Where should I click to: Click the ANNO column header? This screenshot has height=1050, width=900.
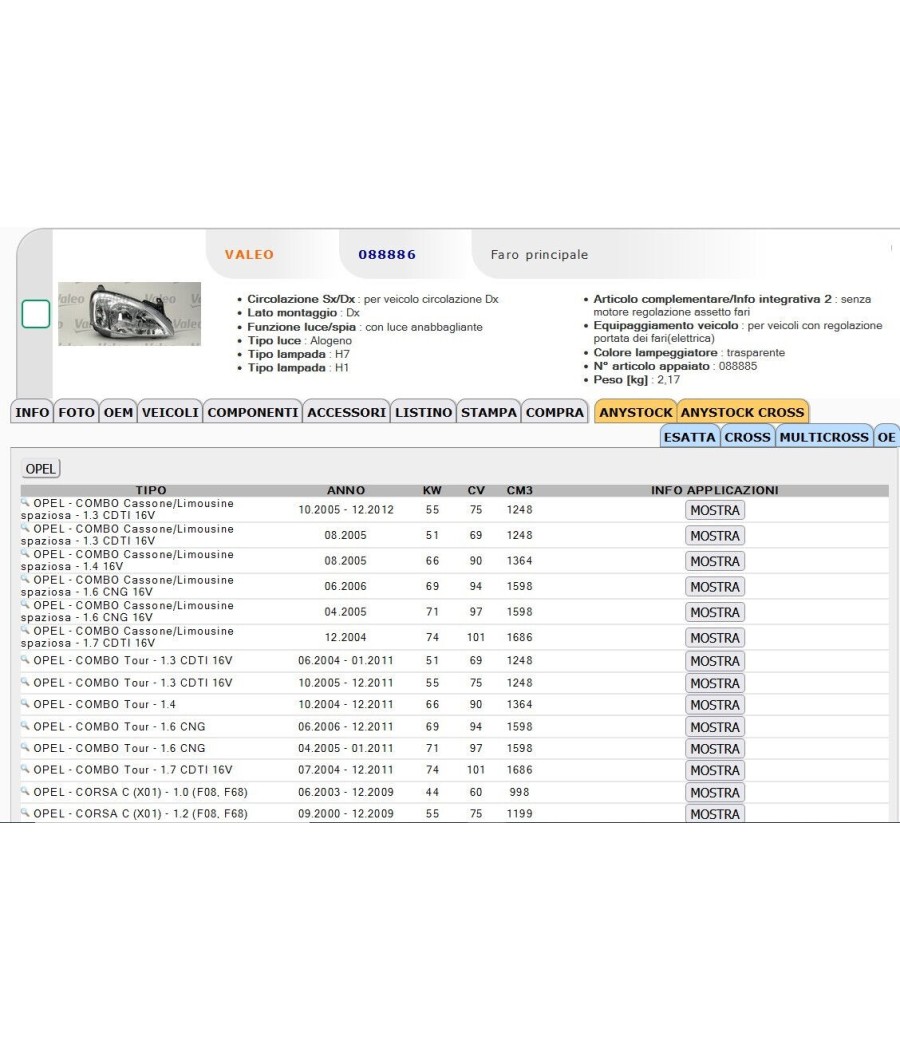(346, 490)
